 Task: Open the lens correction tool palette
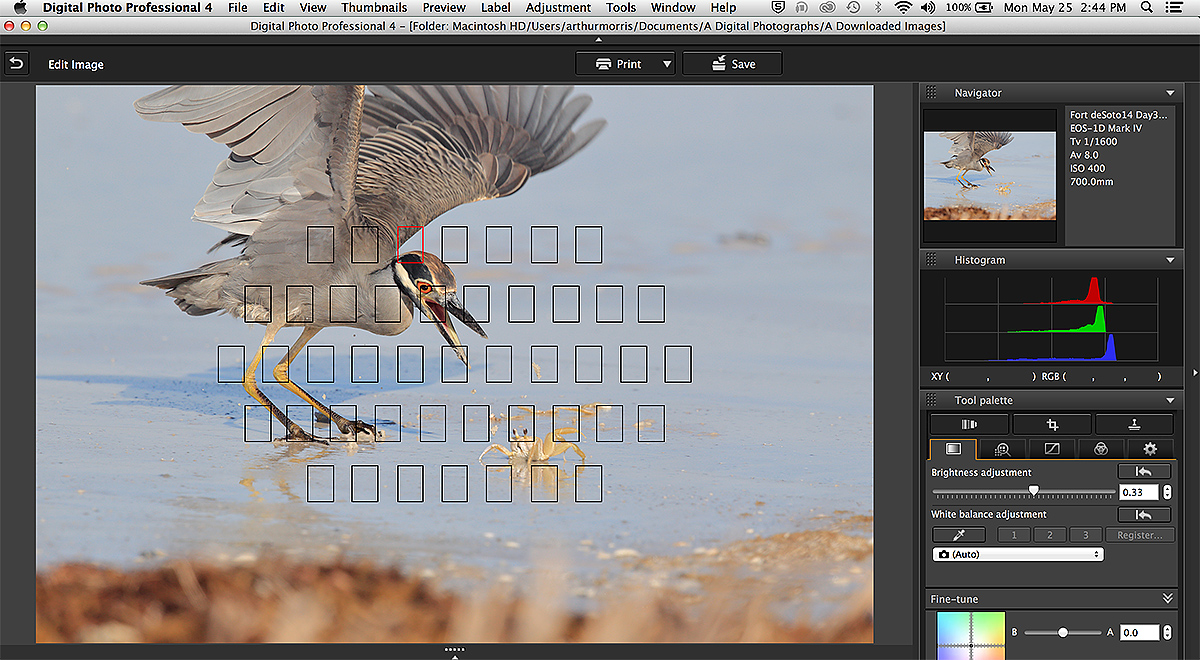[968, 424]
